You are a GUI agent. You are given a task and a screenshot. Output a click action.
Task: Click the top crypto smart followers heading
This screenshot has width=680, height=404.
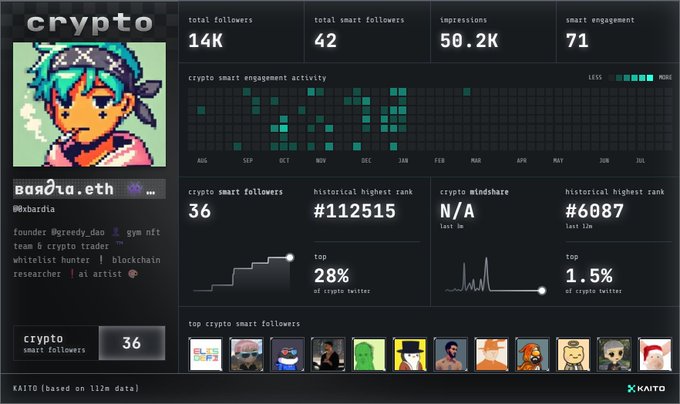[244, 324]
